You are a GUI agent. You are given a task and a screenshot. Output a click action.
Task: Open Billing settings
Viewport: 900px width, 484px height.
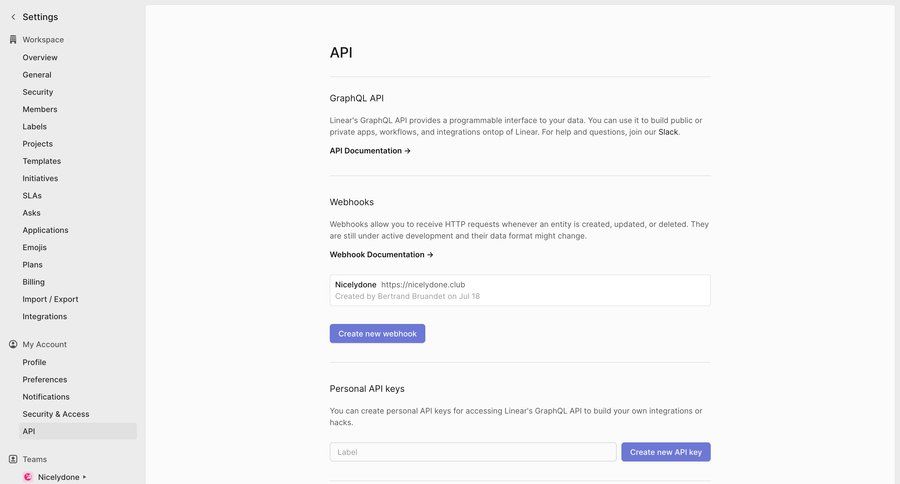[x=33, y=281]
